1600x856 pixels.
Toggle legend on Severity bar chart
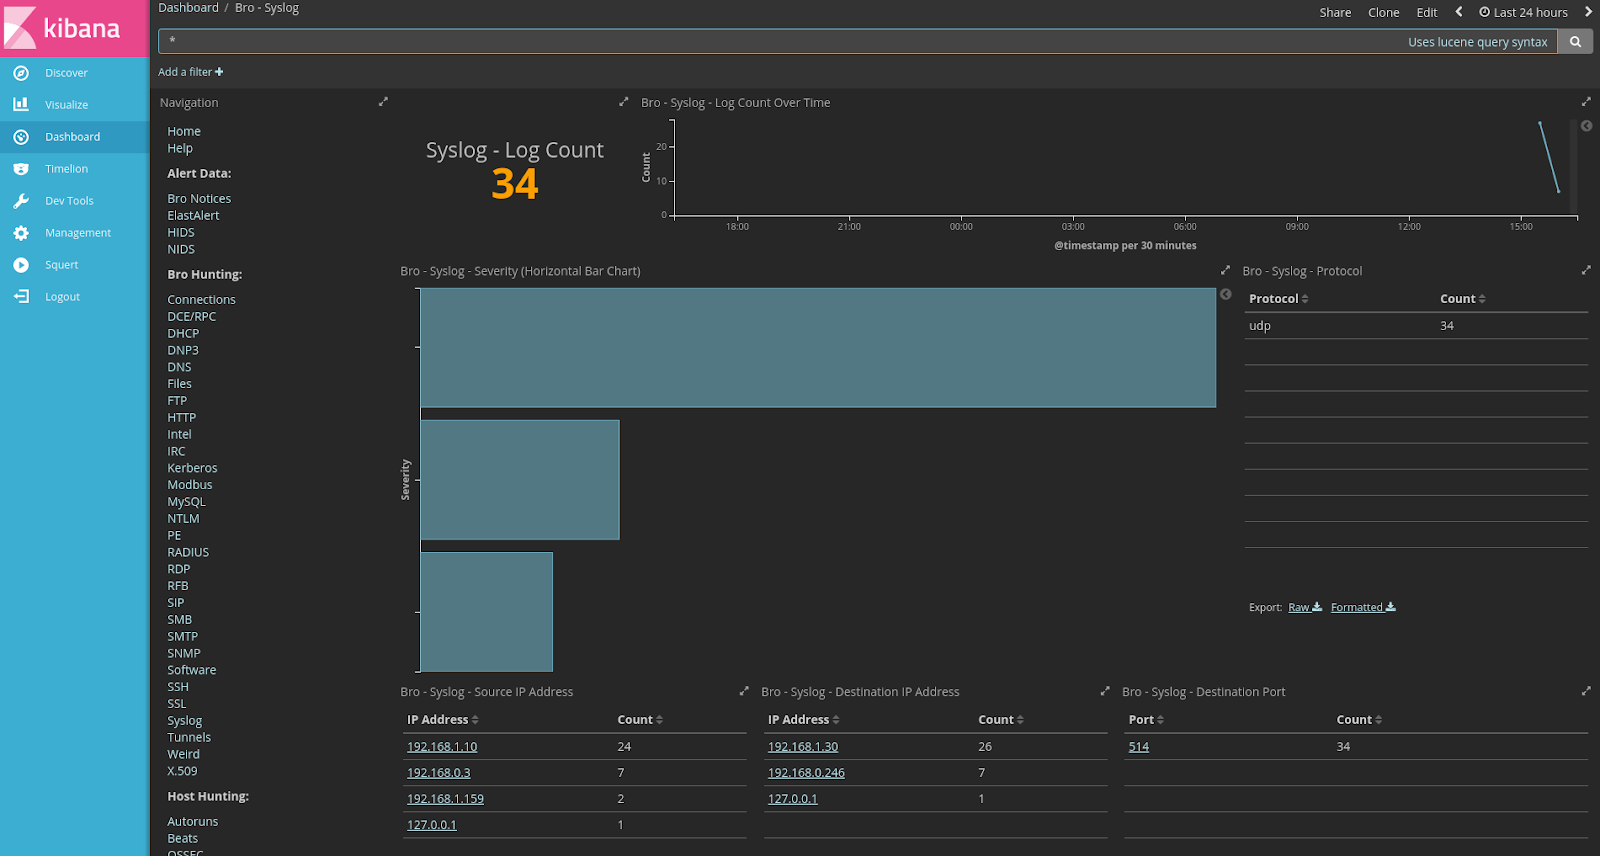(1225, 294)
